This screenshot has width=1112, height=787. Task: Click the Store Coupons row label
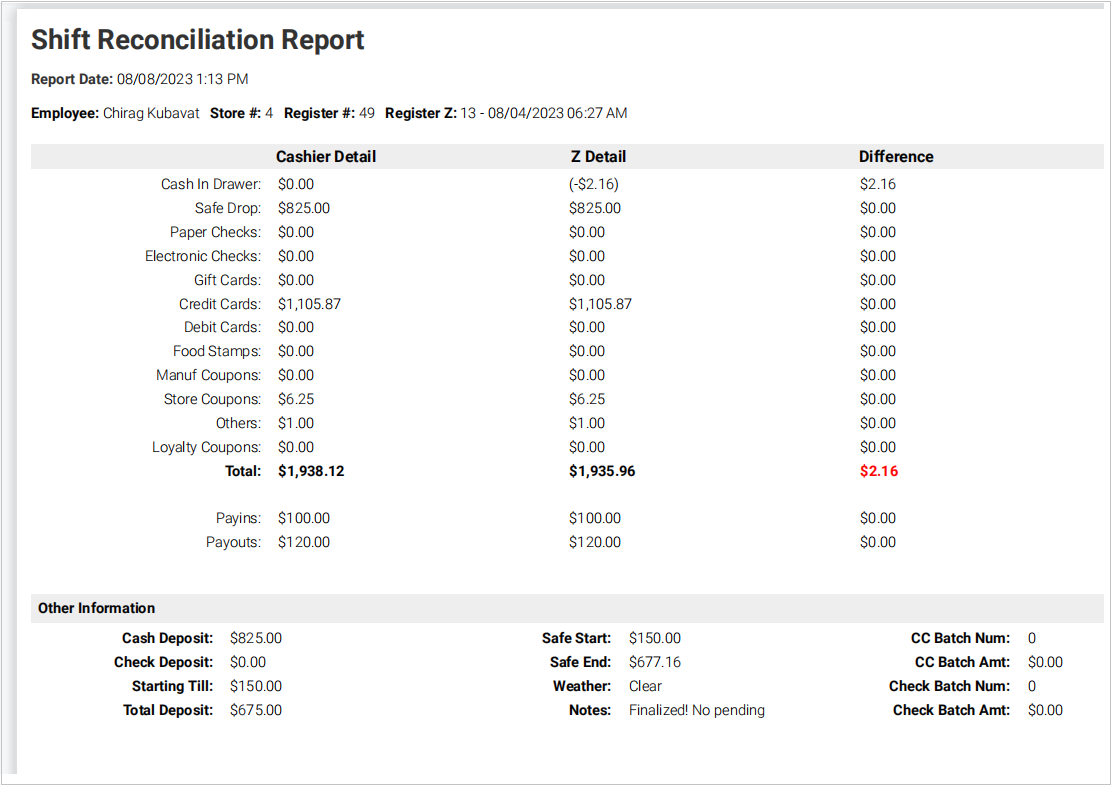coord(212,399)
